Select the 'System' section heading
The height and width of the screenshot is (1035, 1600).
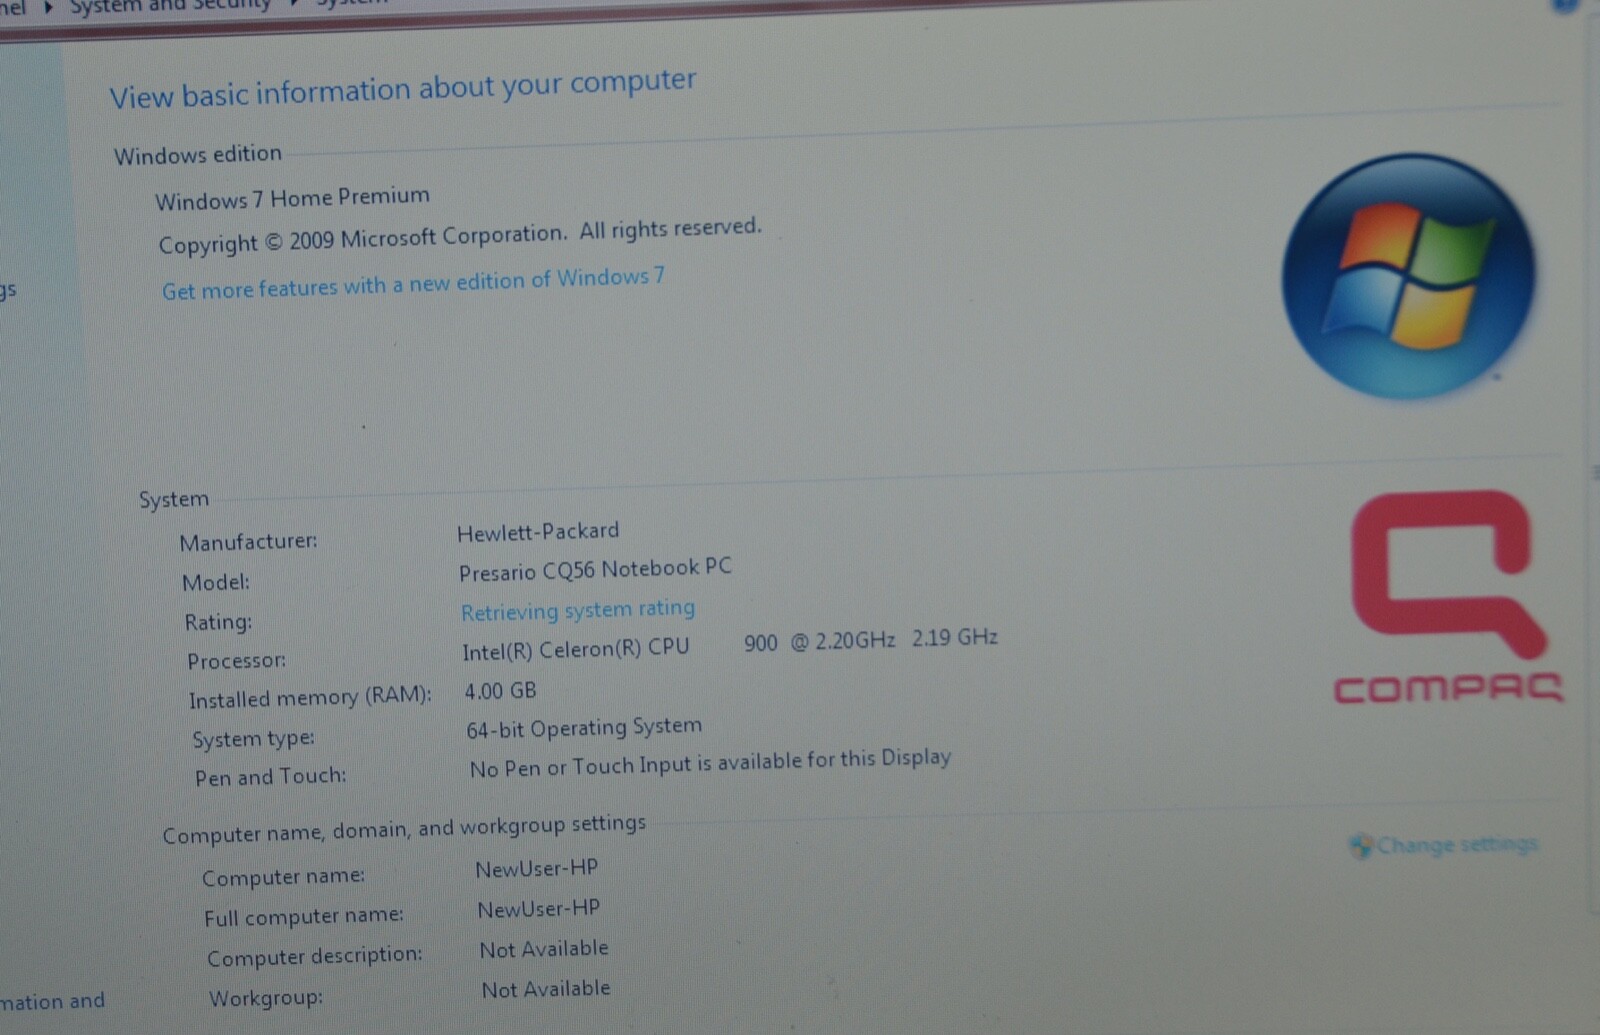coord(174,499)
